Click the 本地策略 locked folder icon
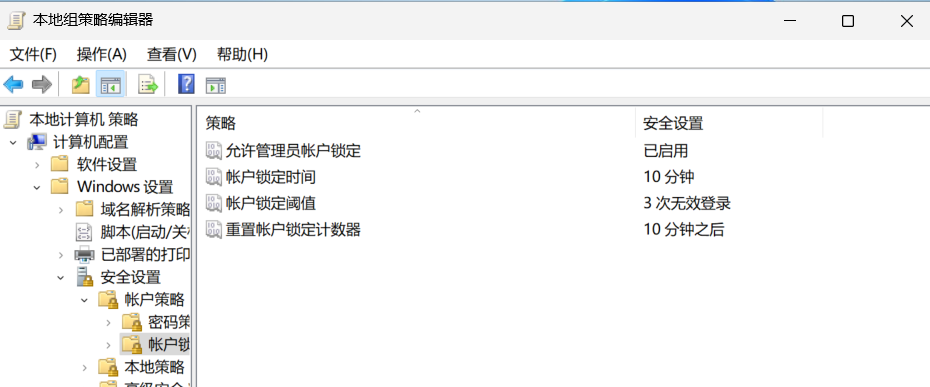Image resolution: width=930 pixels, height=387 pixels. click(x=109, y=367)
